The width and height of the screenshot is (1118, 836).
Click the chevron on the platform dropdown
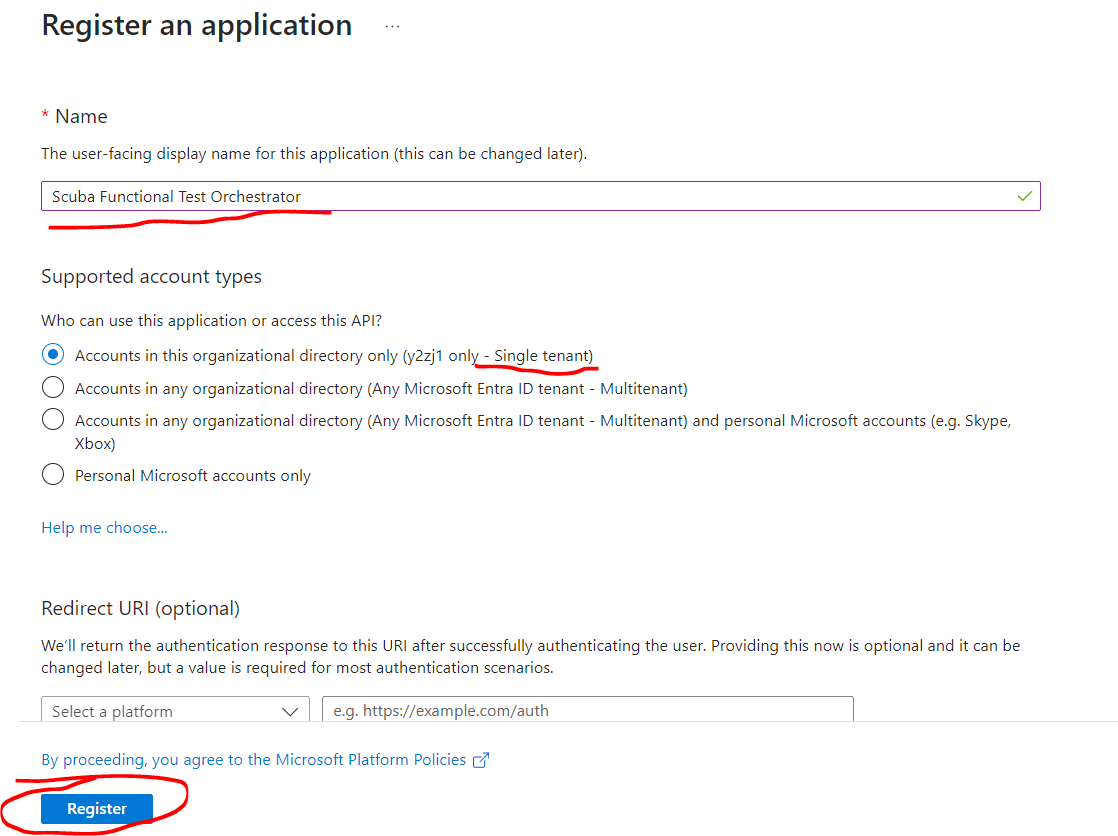pyautogui.click(x=291, y=710)
